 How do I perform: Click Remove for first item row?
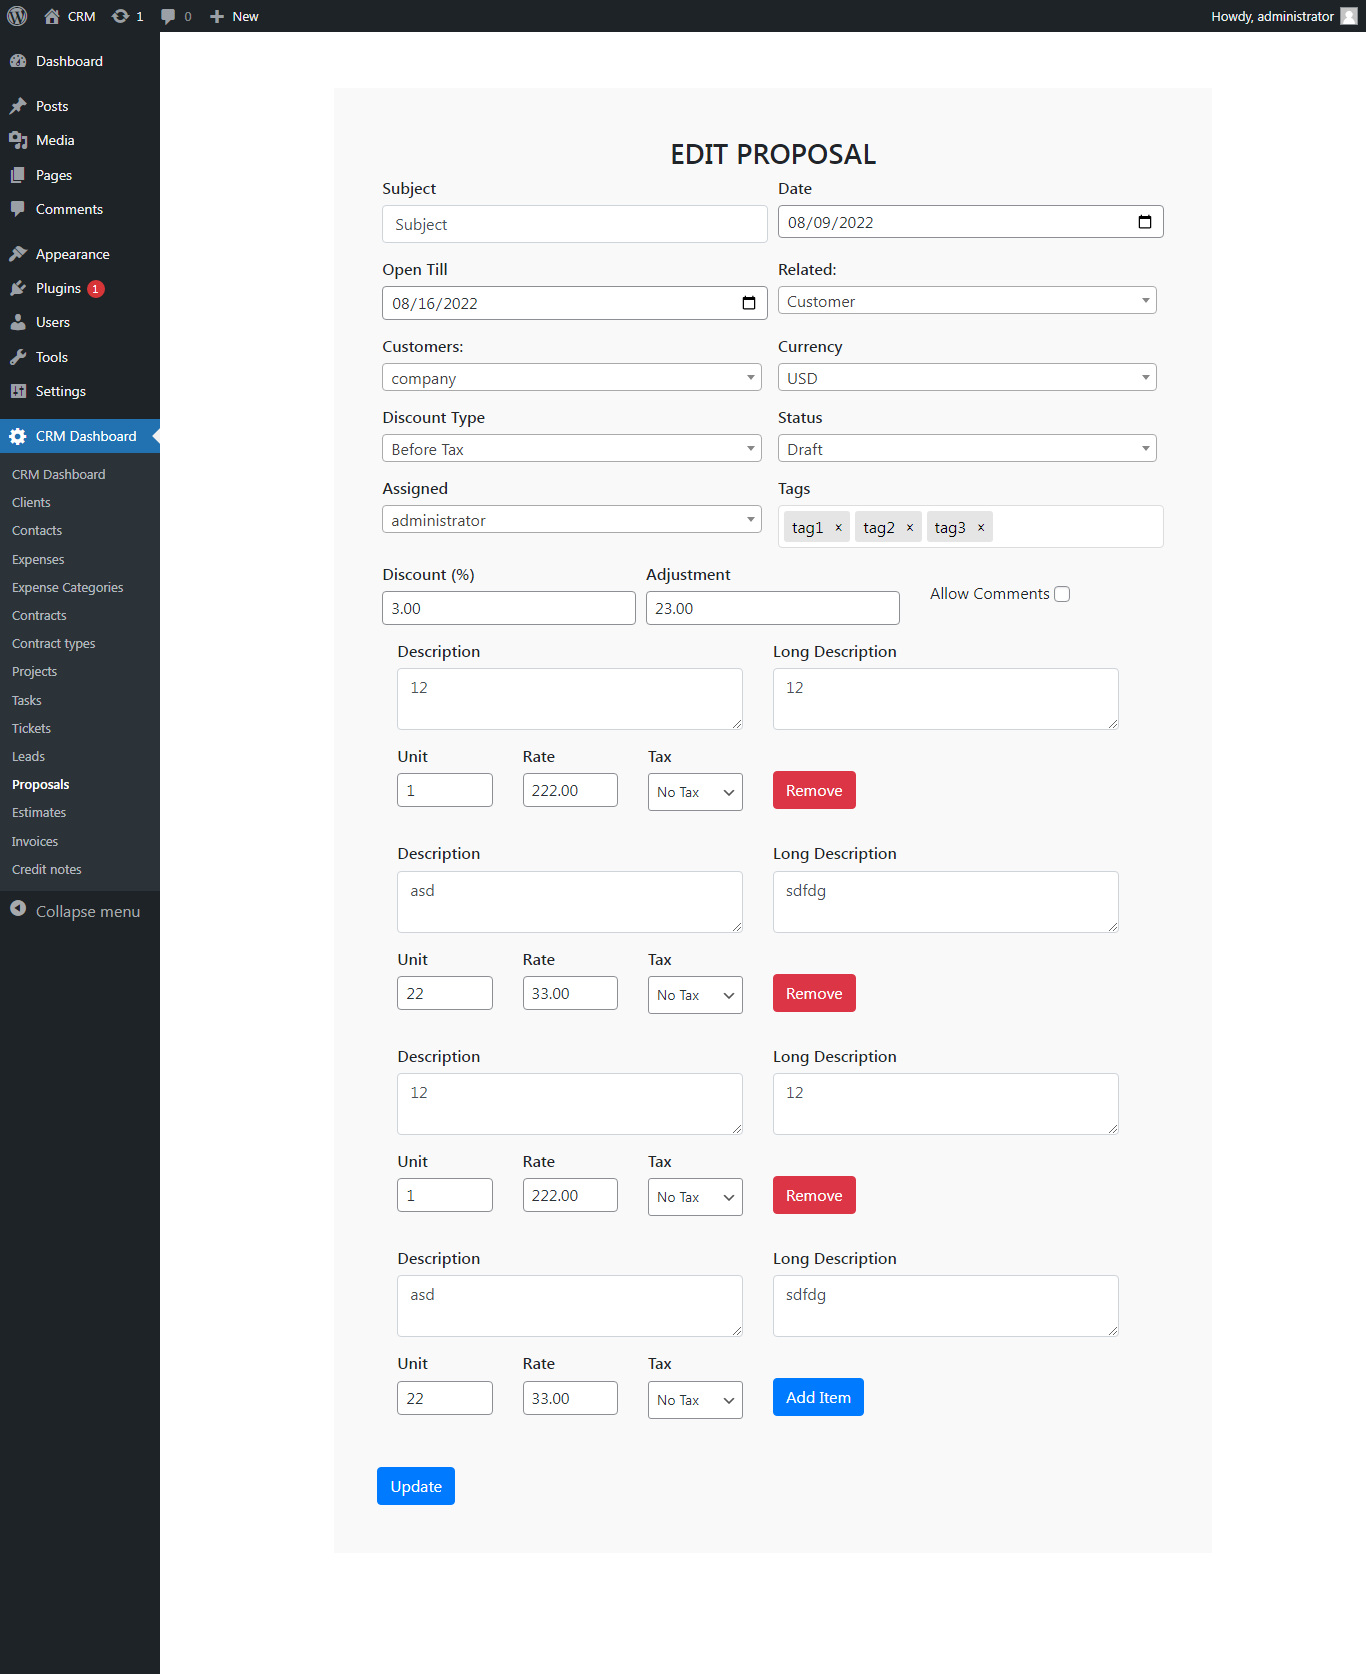pyautogui.click(x=814, y=790)
